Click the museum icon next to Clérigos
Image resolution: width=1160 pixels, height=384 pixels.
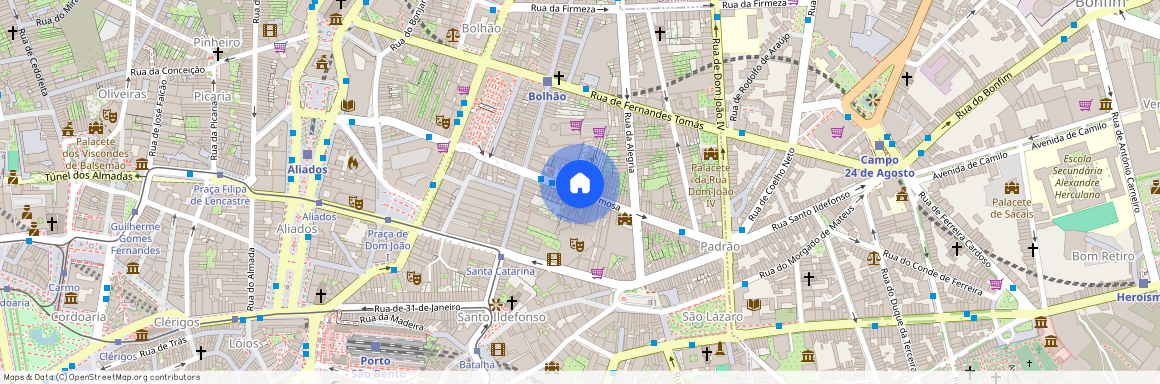(x=141, y=335)
